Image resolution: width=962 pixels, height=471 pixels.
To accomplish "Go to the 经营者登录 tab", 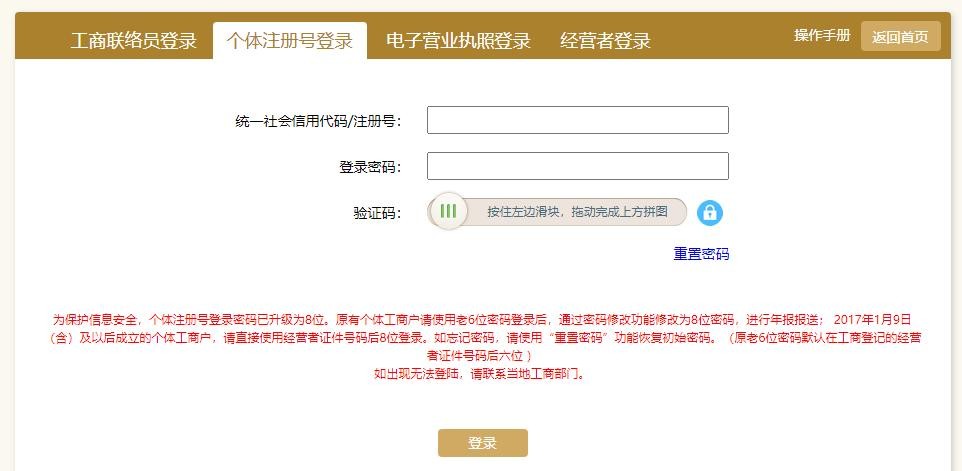I will [605, 41].
